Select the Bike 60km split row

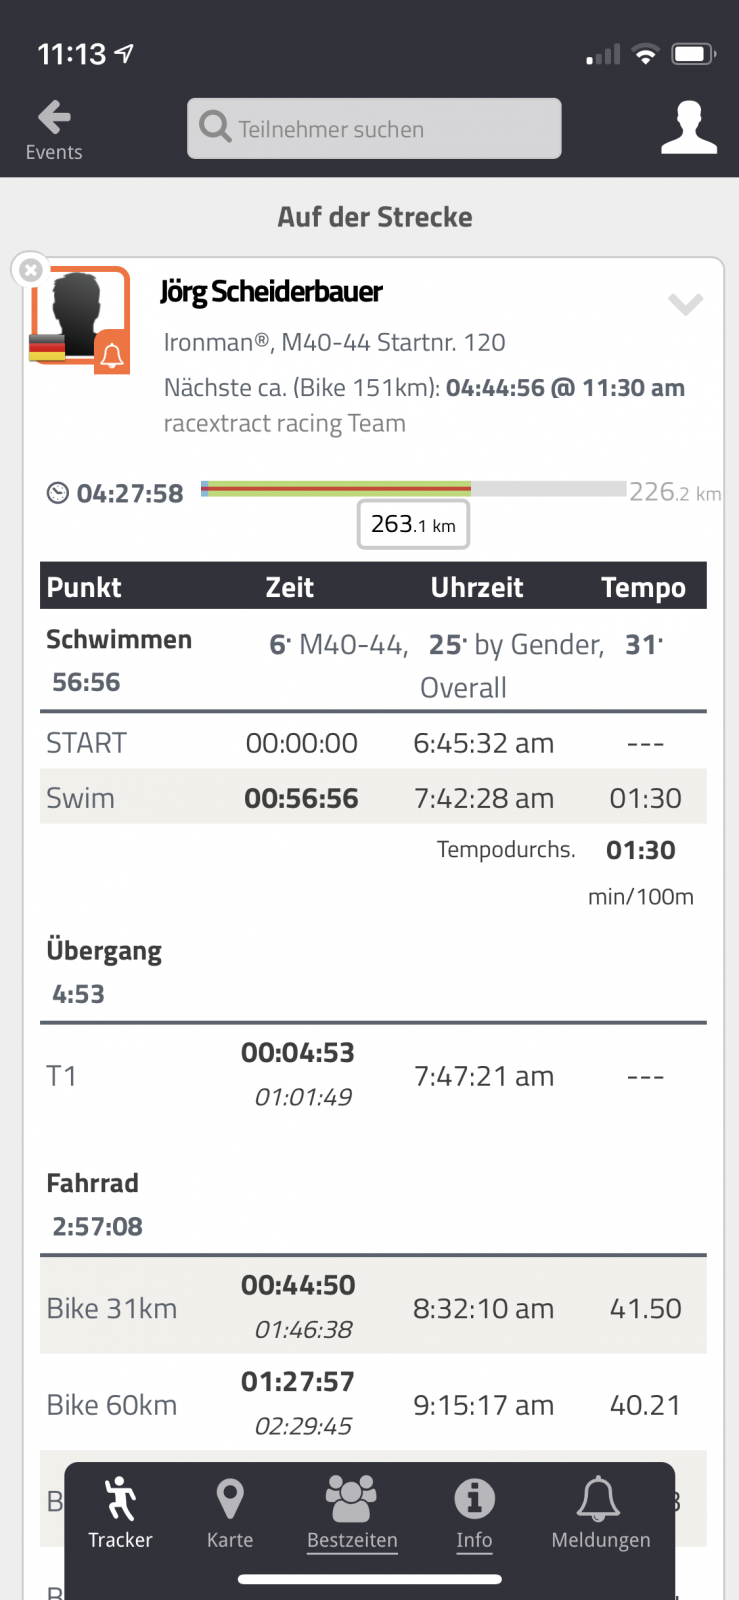tap(373, 1404)
